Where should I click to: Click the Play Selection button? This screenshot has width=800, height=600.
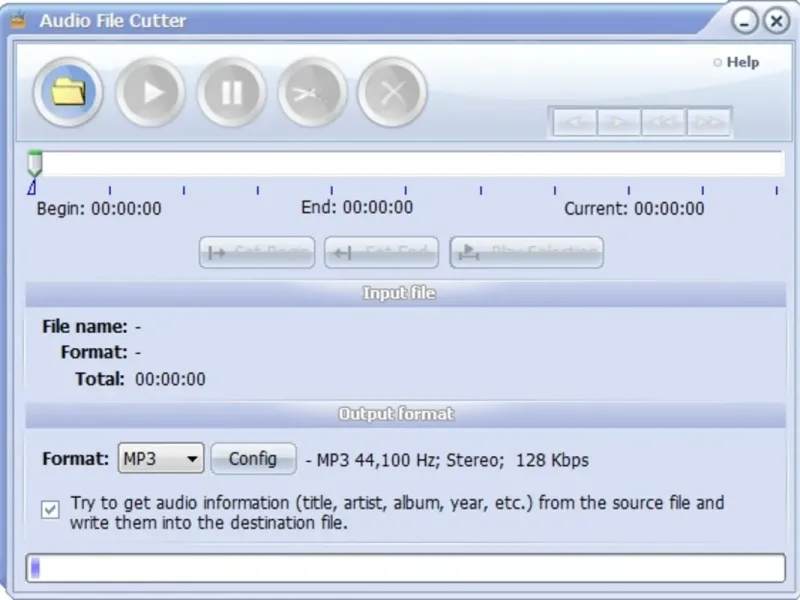click(526, 252)
